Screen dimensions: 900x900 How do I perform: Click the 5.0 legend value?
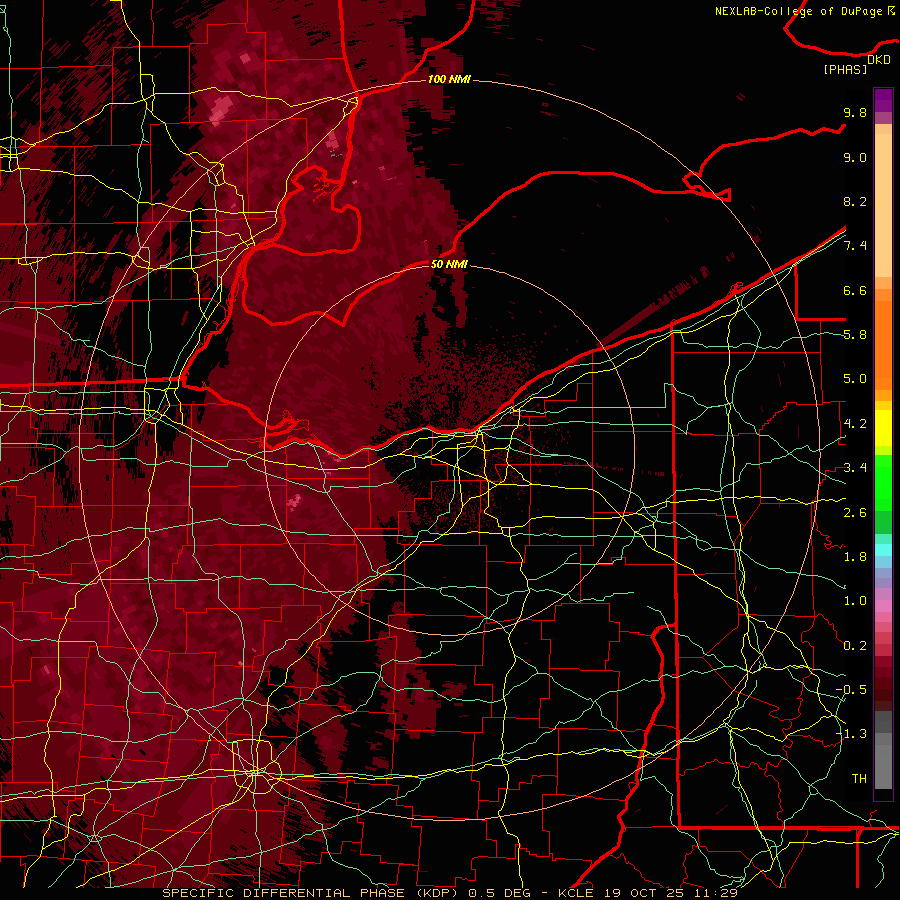[855, 379]
